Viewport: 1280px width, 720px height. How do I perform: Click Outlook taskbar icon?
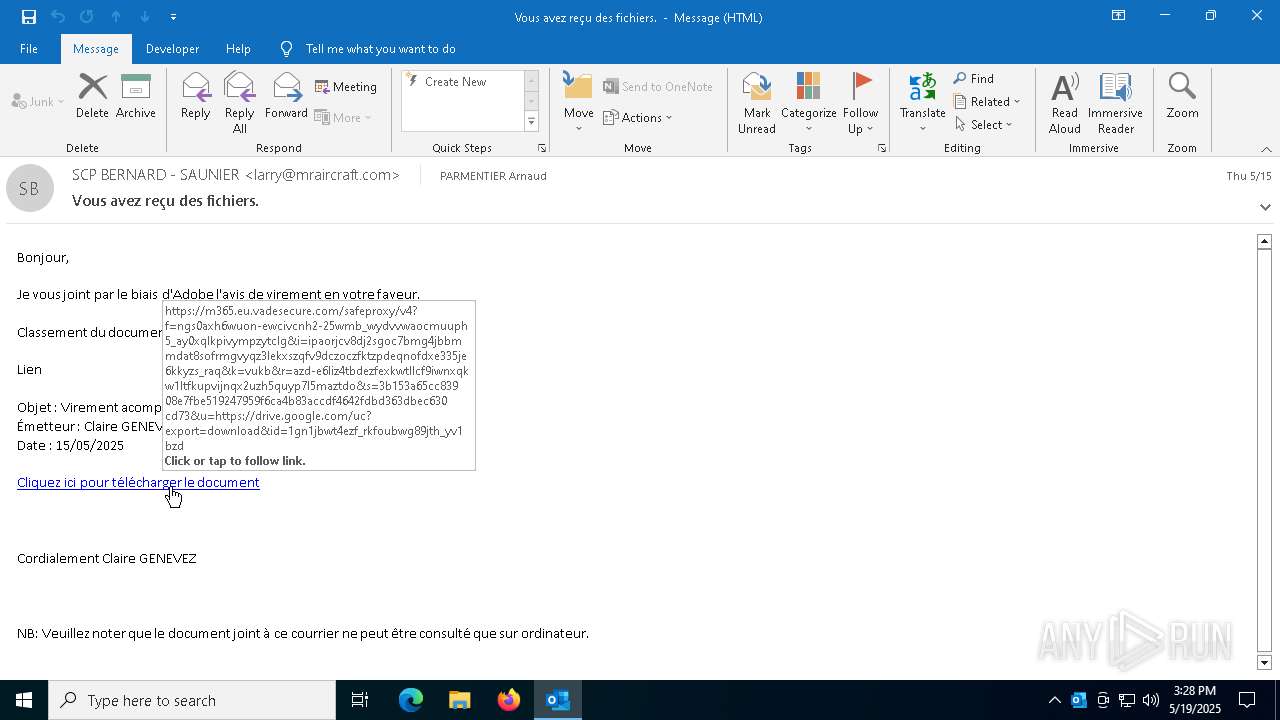pyautogui.click(x=558, y=700)
